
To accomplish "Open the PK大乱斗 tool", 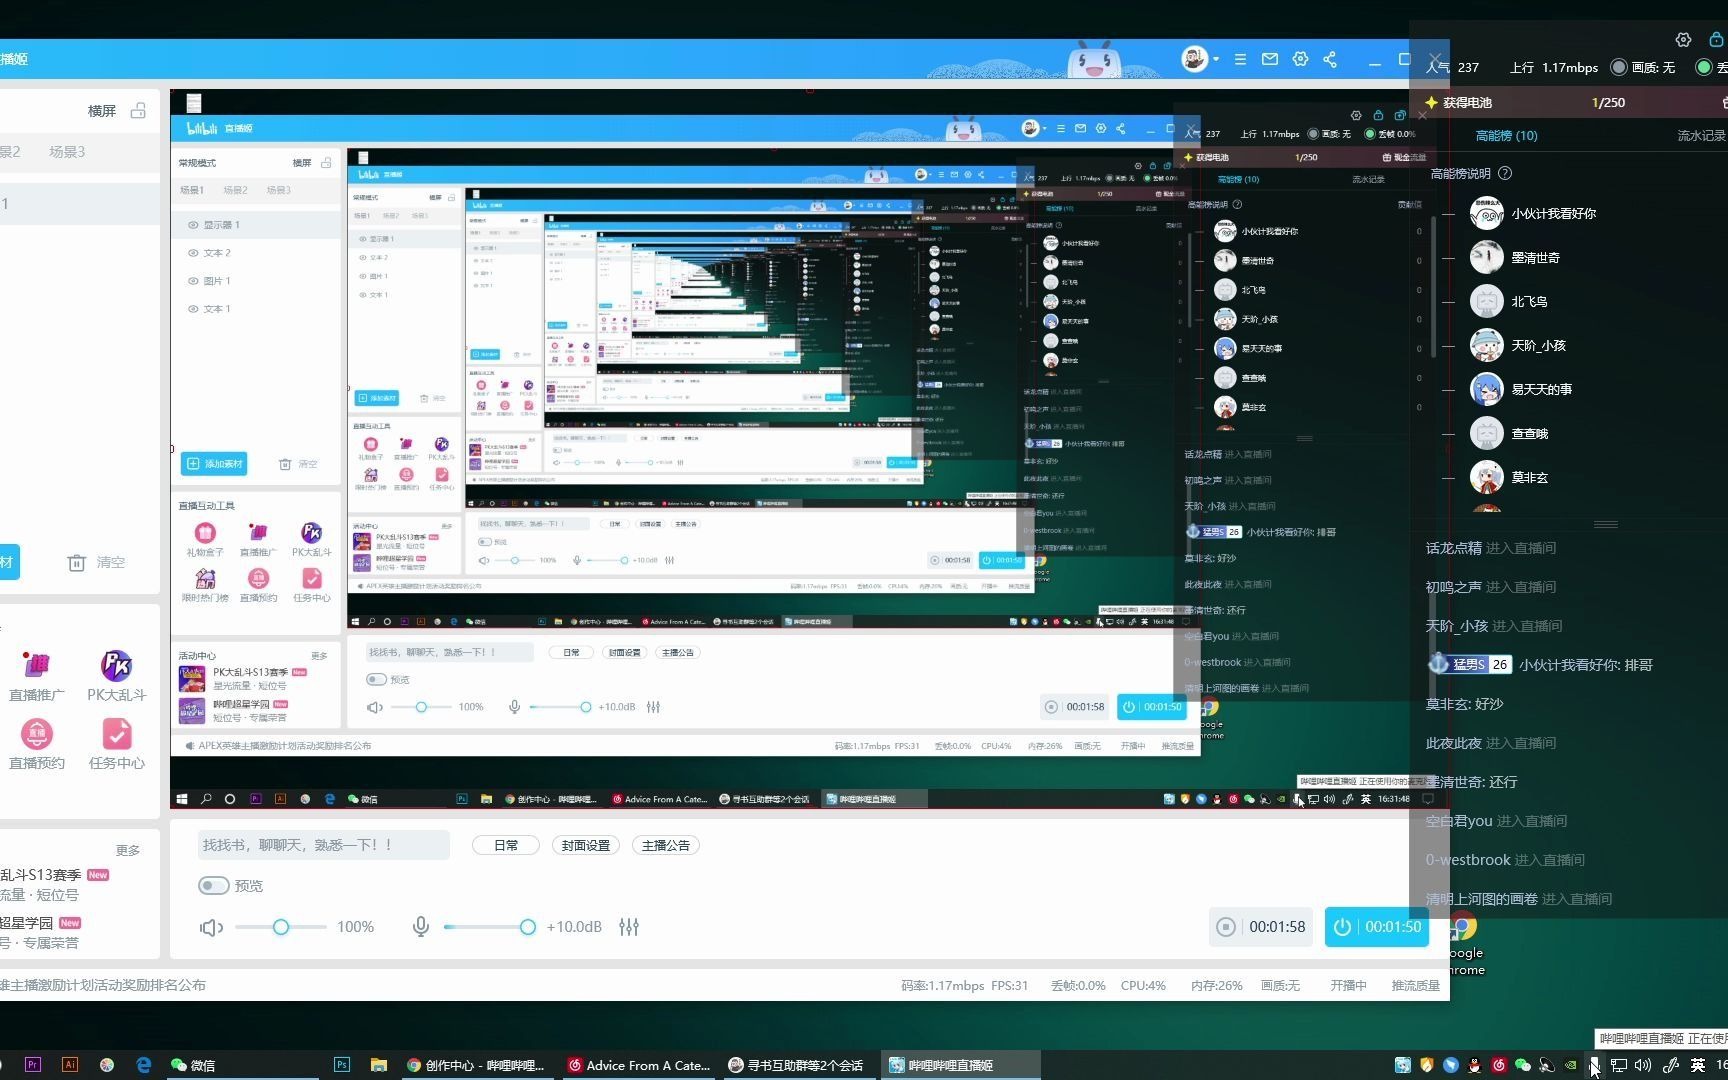I will [116, 676].
